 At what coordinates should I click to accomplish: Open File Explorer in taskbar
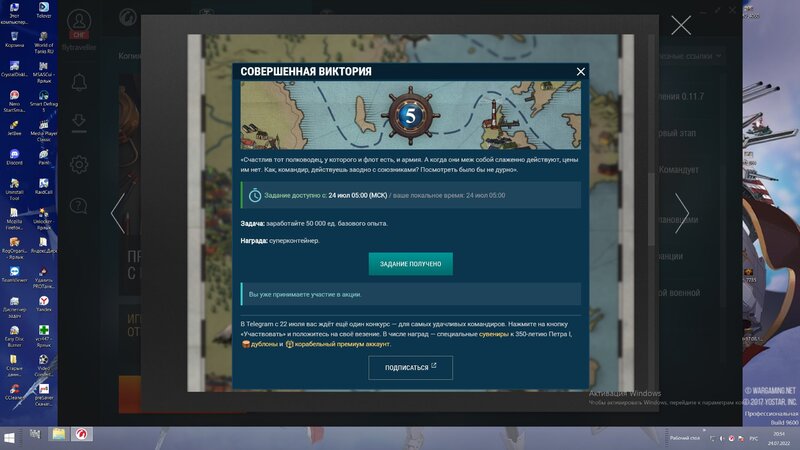coord(58,434)
